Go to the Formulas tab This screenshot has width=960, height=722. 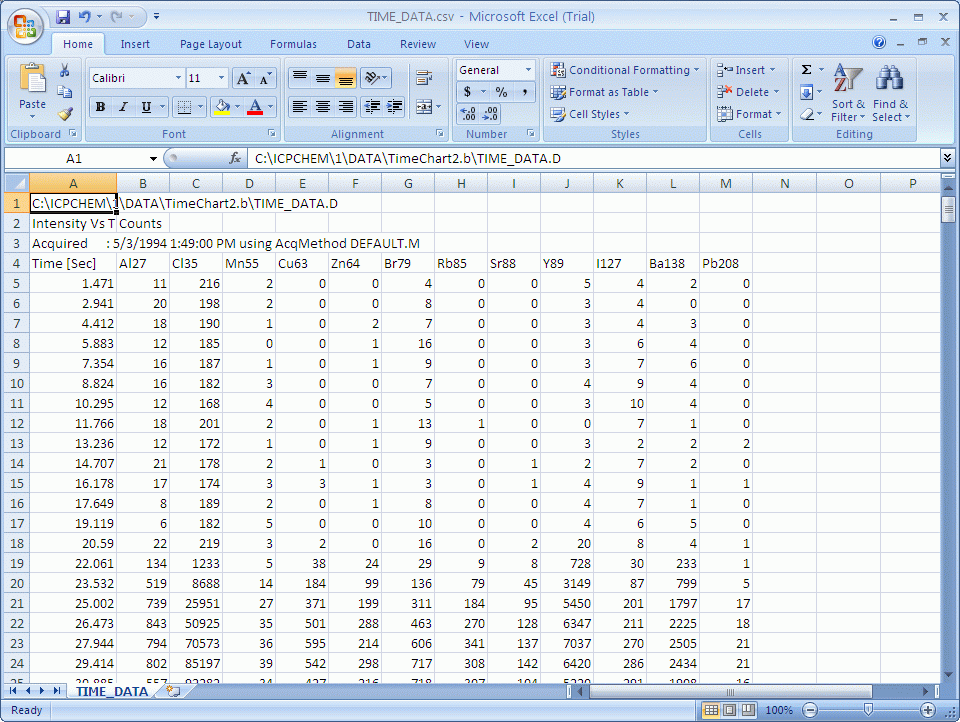pyautogui.click(x=293, y=44)
